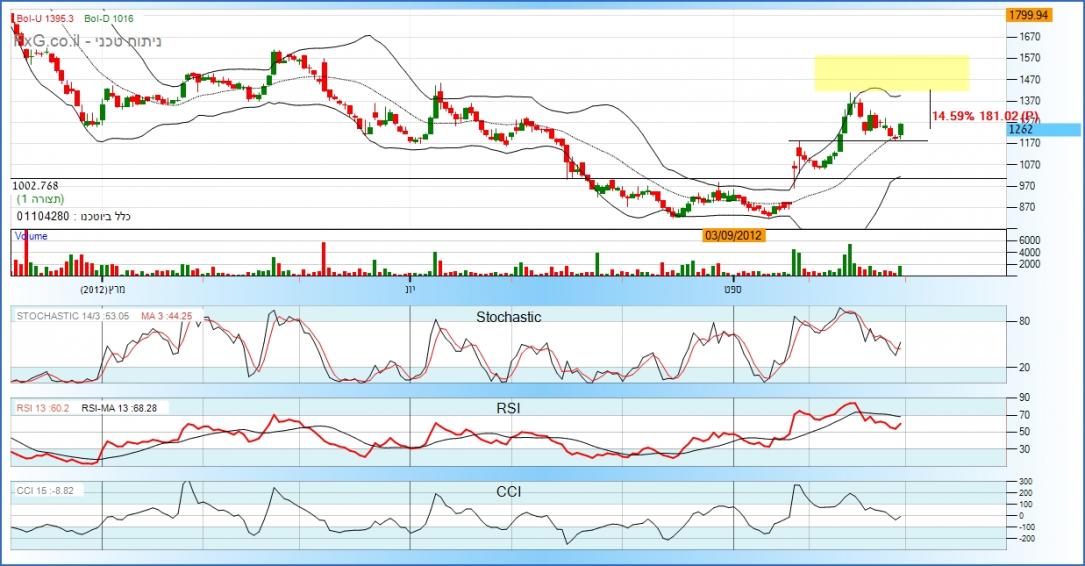Screen dimensions: 1085x566
Task: Click the Stochastic panel title
Action: [x=508, y=317]
